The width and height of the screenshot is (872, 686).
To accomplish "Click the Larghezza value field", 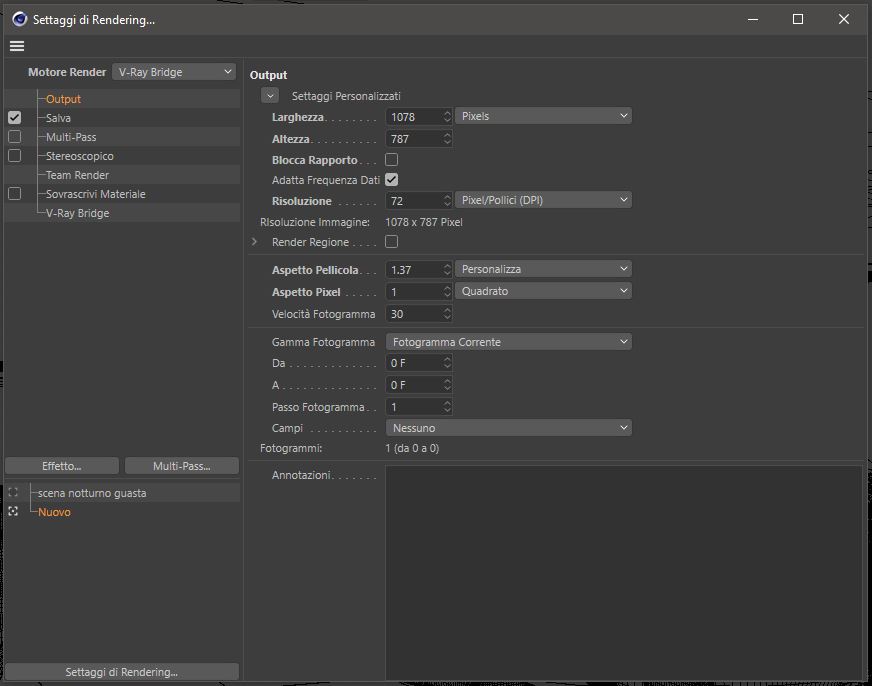I will coord(414,117).
